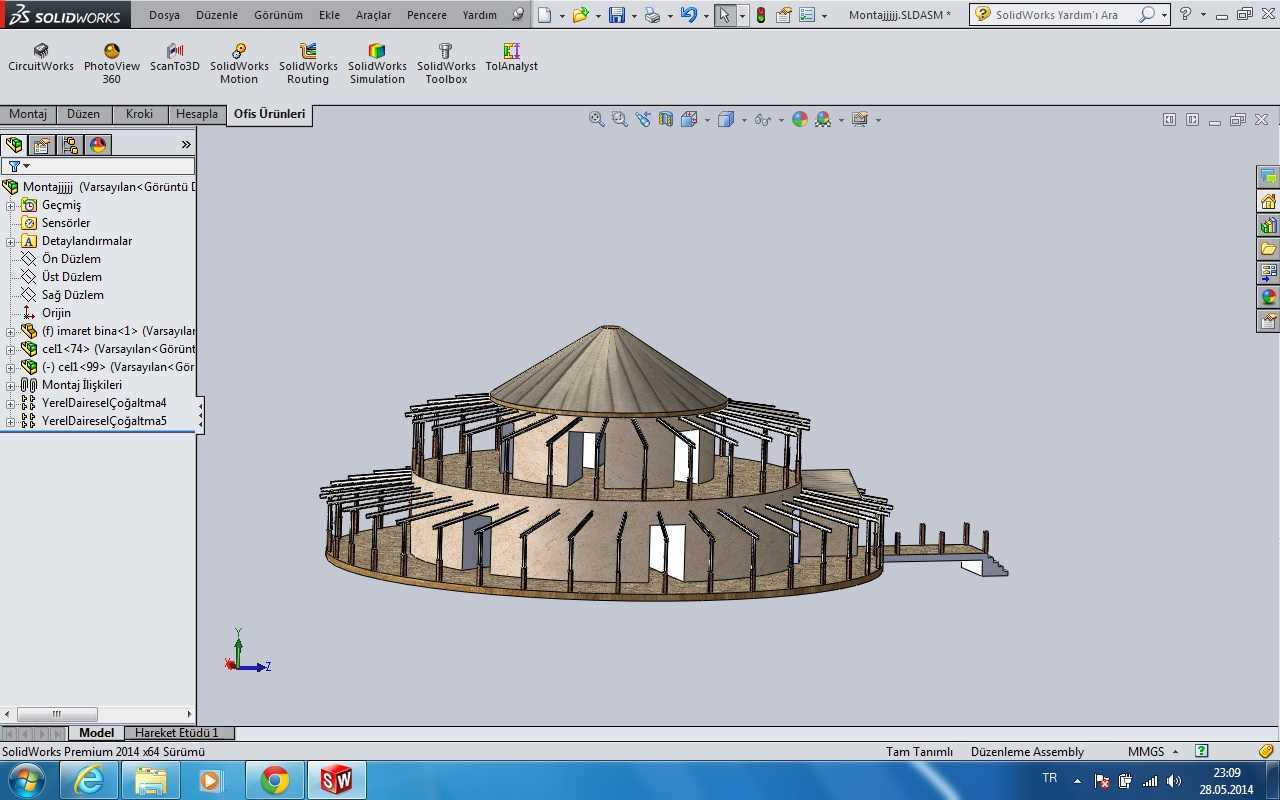1280x800 pixels.
Task: Switch to the Kroki tab
Action: pos(139,114)
